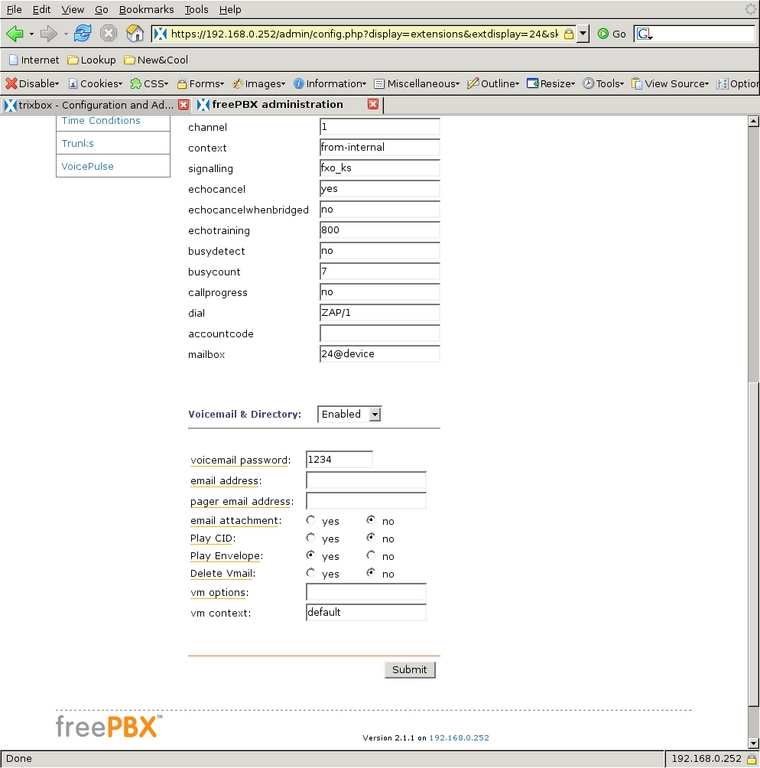Select yes for email attachment
The image size is (760, 768).
pos(311,521)
